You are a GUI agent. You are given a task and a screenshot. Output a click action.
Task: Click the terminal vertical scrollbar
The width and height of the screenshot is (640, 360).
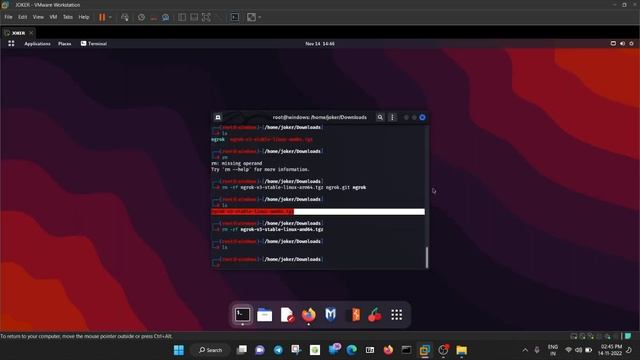427,257
